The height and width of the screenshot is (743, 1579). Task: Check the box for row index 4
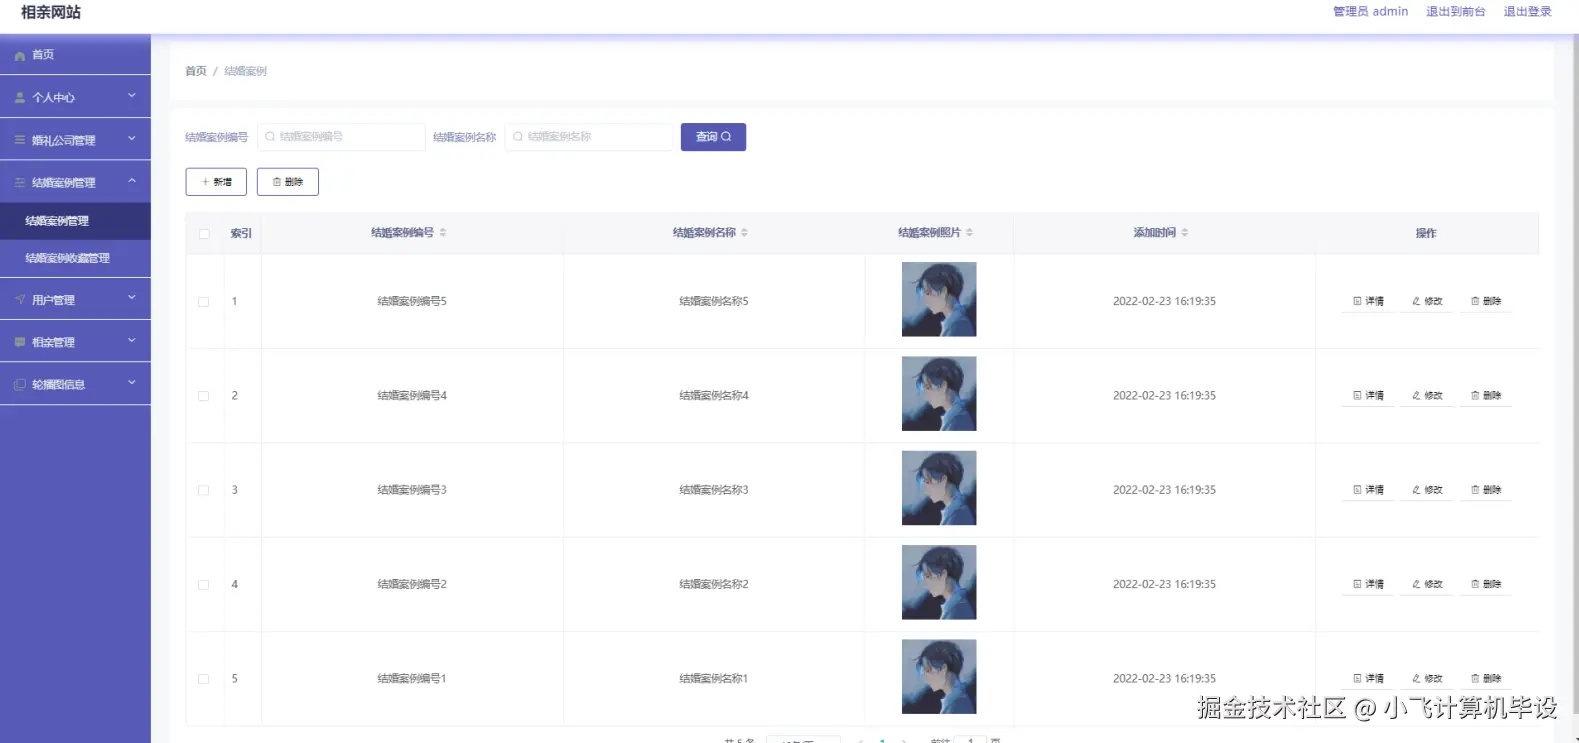204,584
